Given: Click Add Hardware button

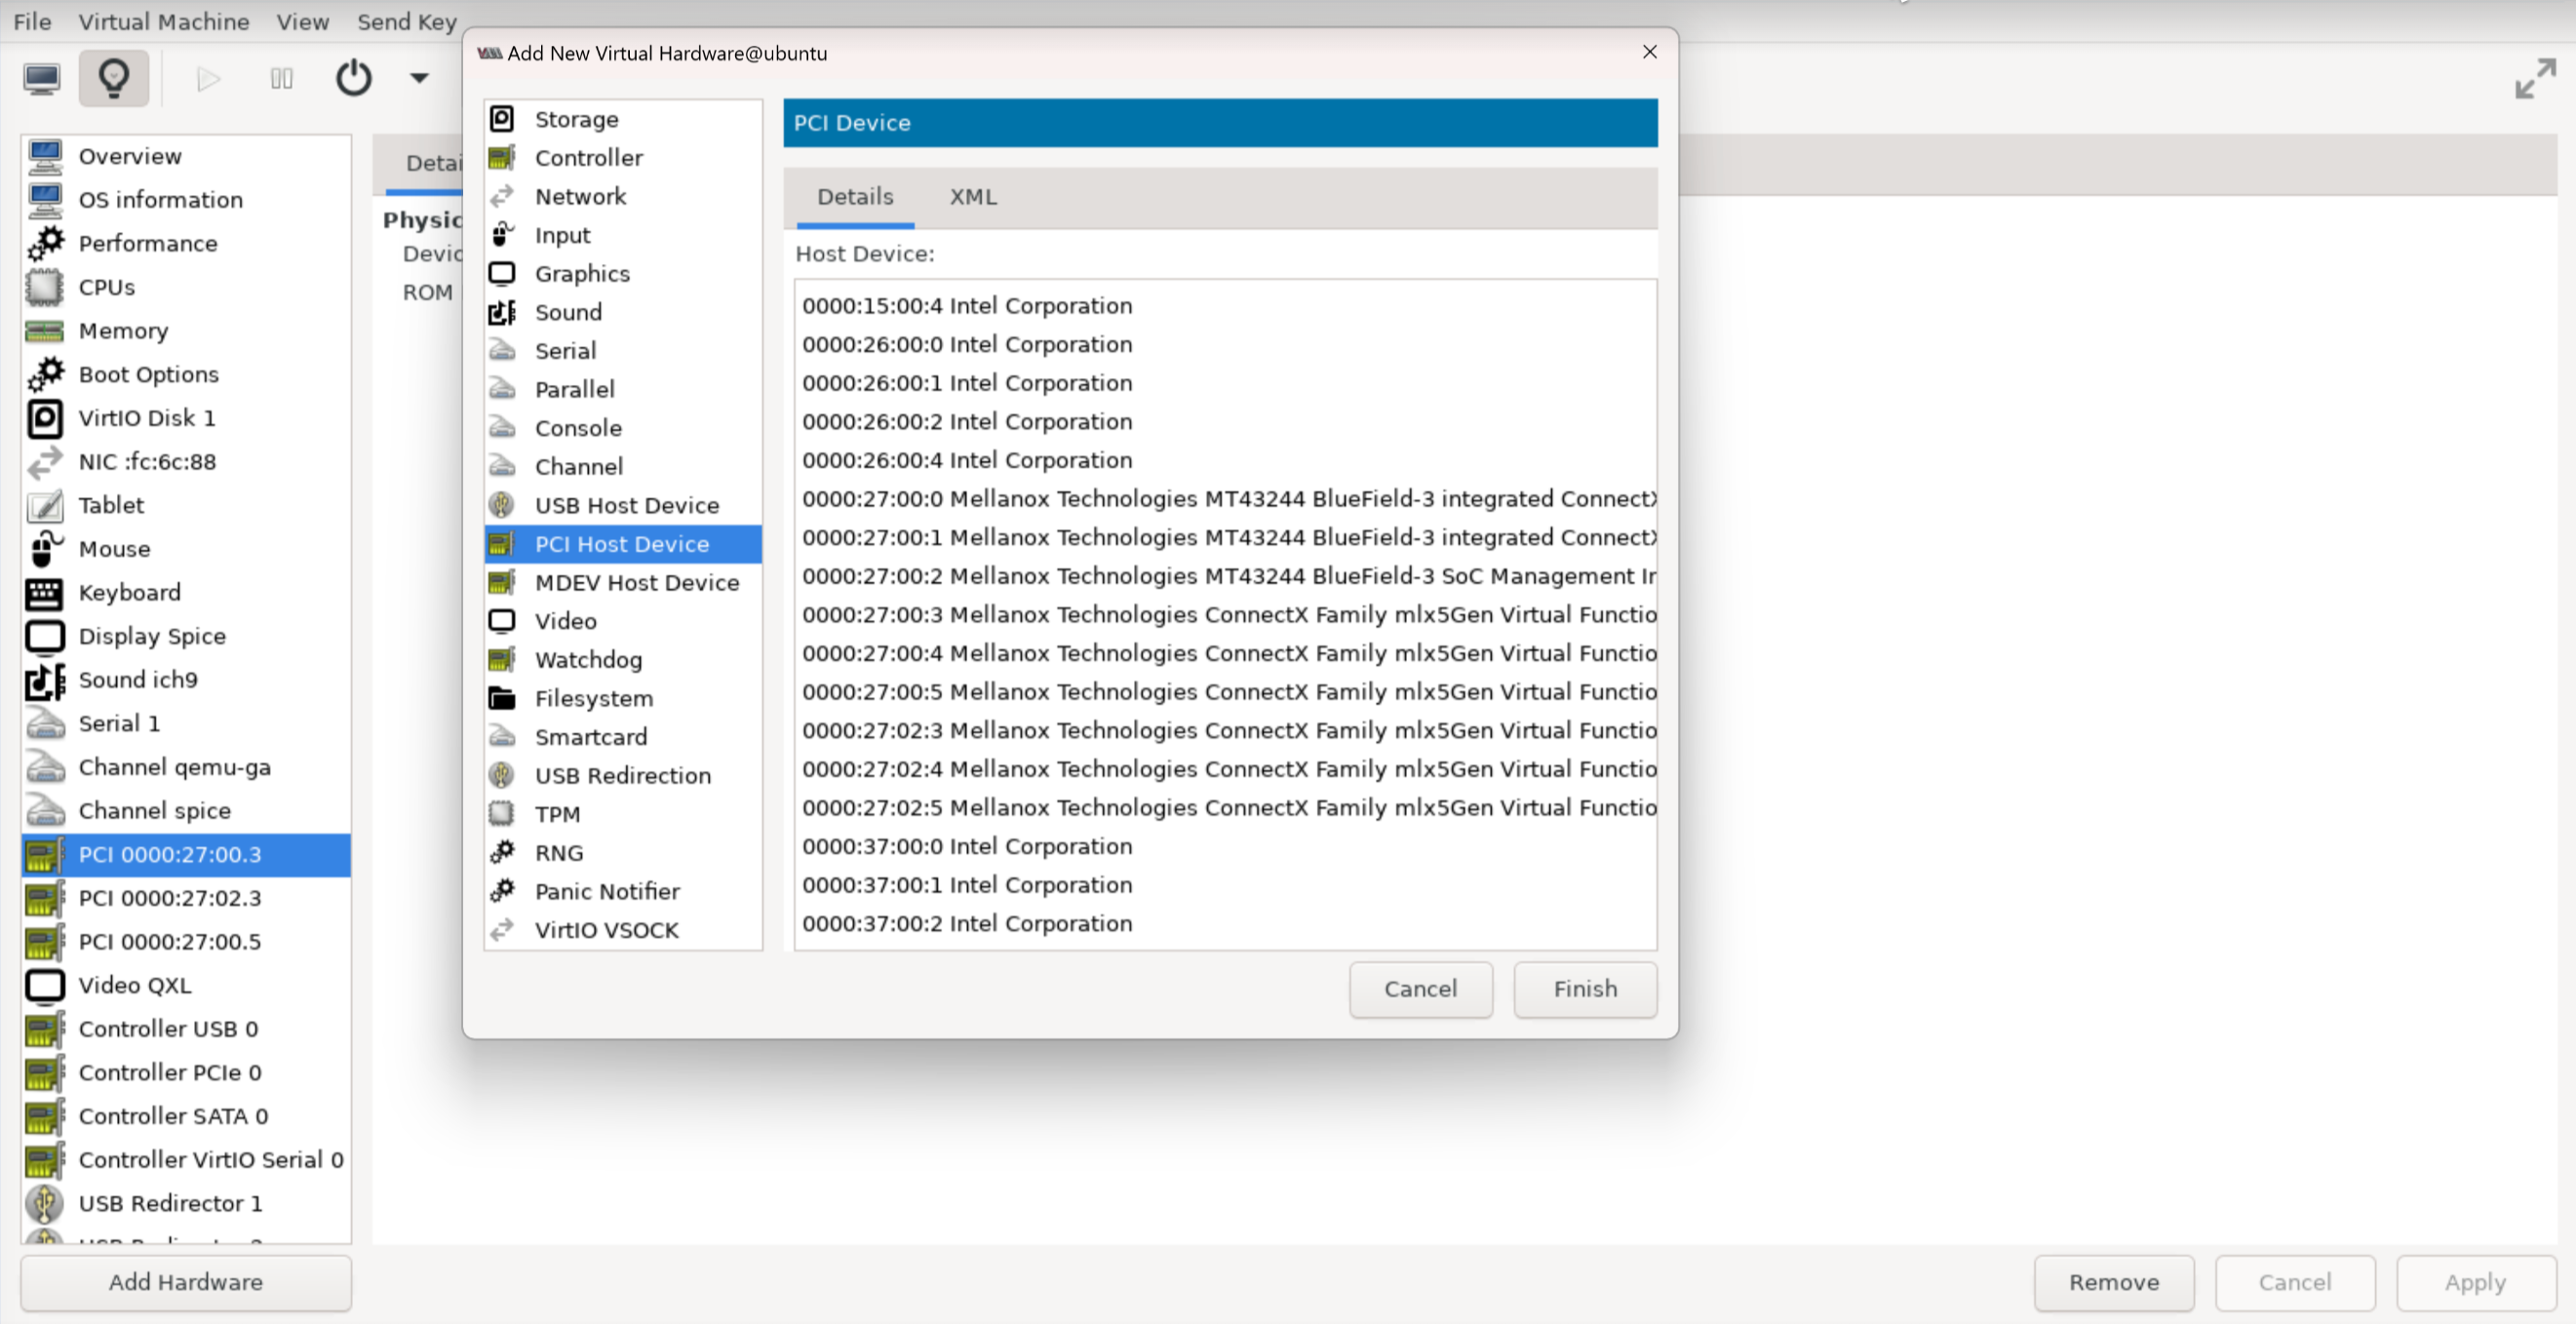Looking at the screenshot, I should (186, 1282).
